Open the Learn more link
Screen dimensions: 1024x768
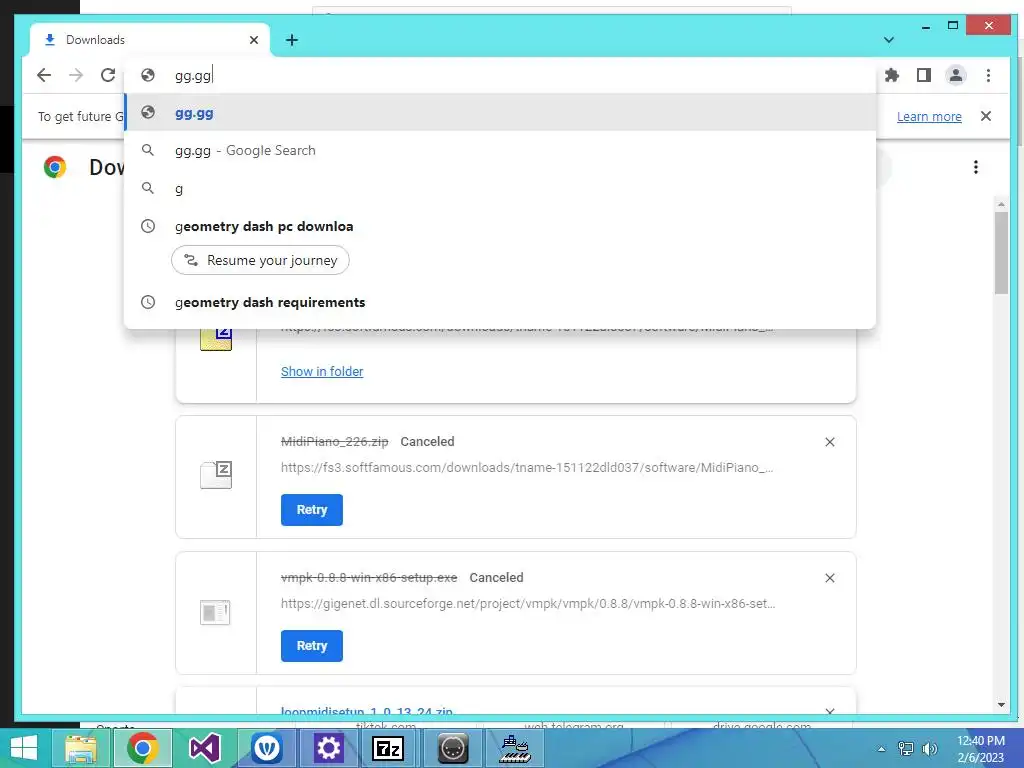[929, 116]
